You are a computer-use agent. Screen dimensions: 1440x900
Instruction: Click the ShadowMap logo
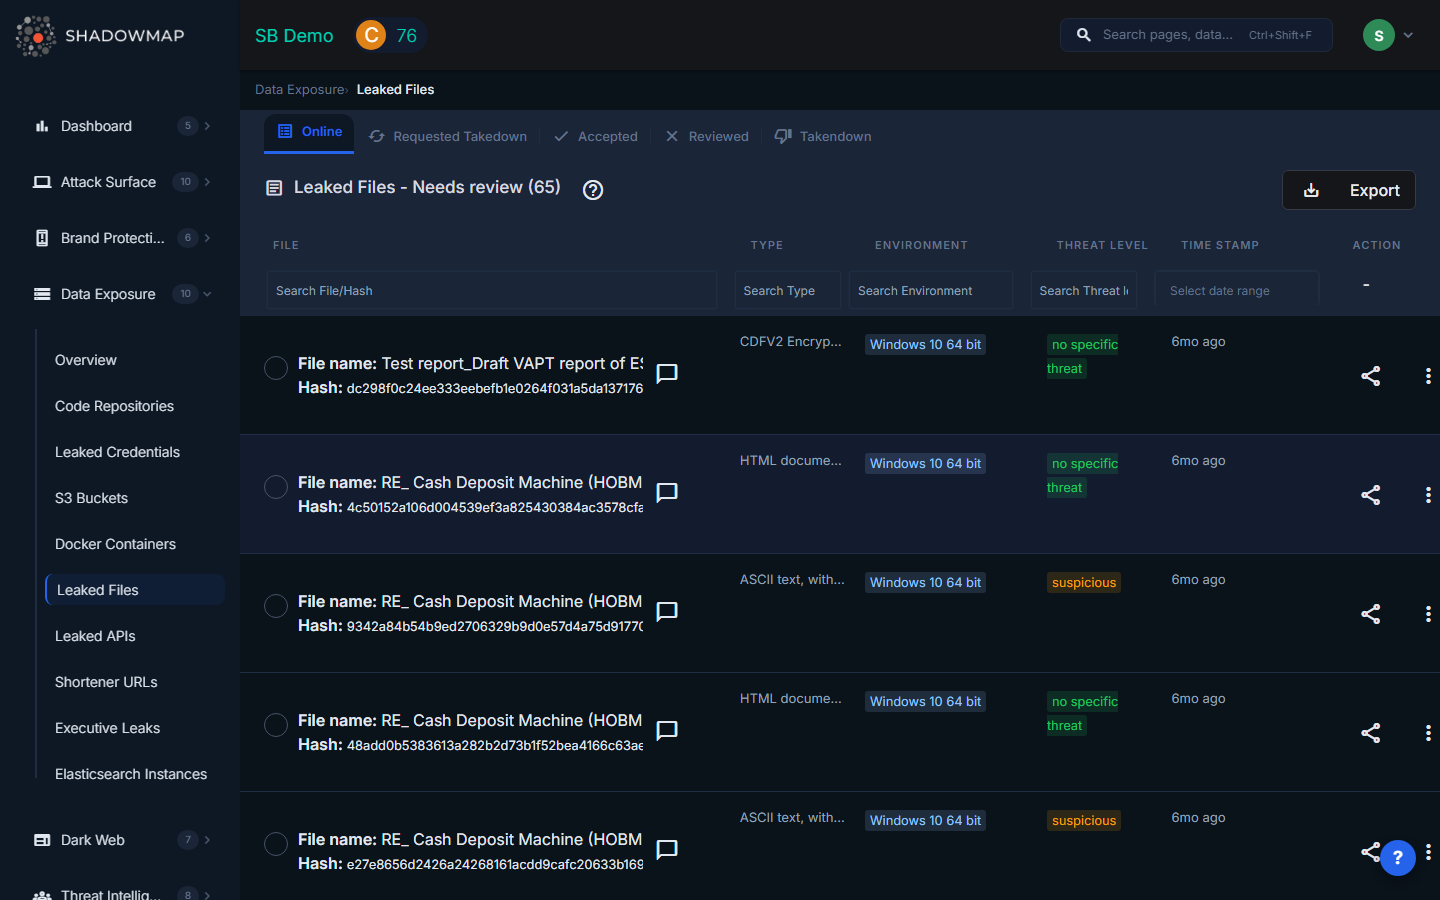coord(100,36)
